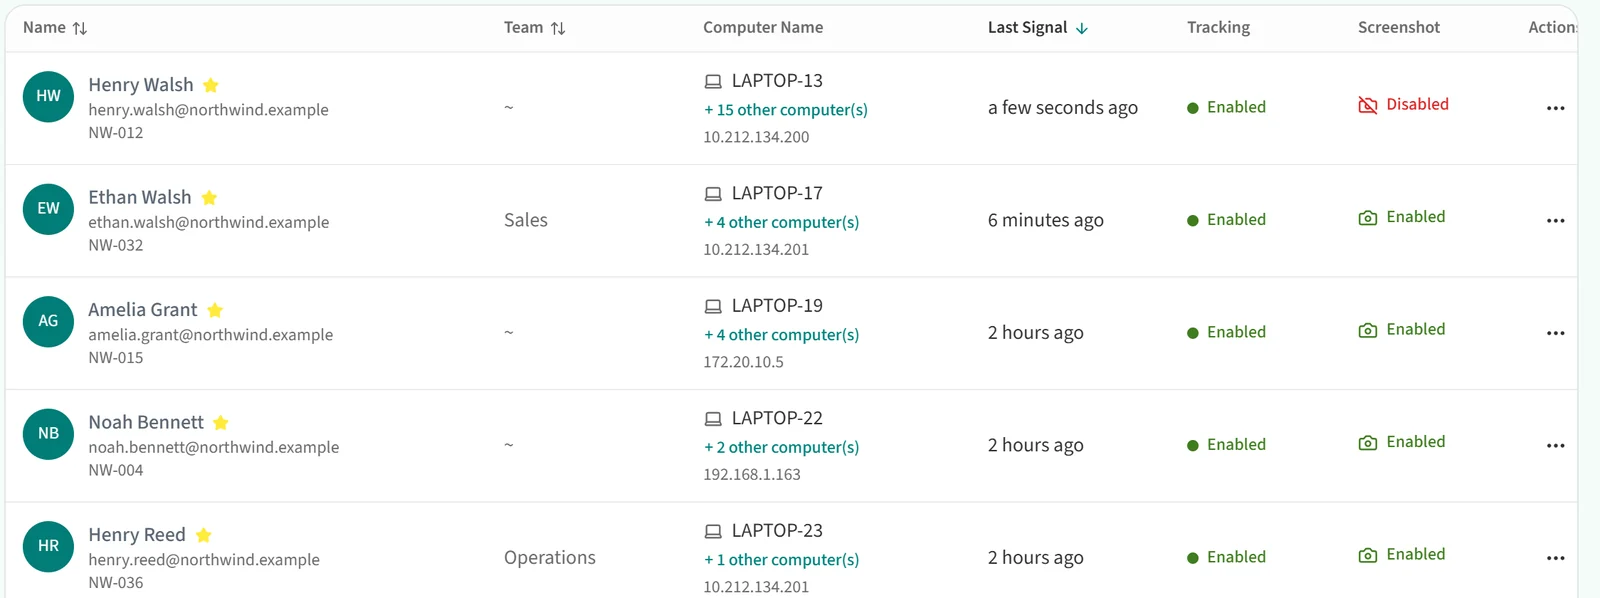Click Amelia Grant's yellow star icon

214,310
